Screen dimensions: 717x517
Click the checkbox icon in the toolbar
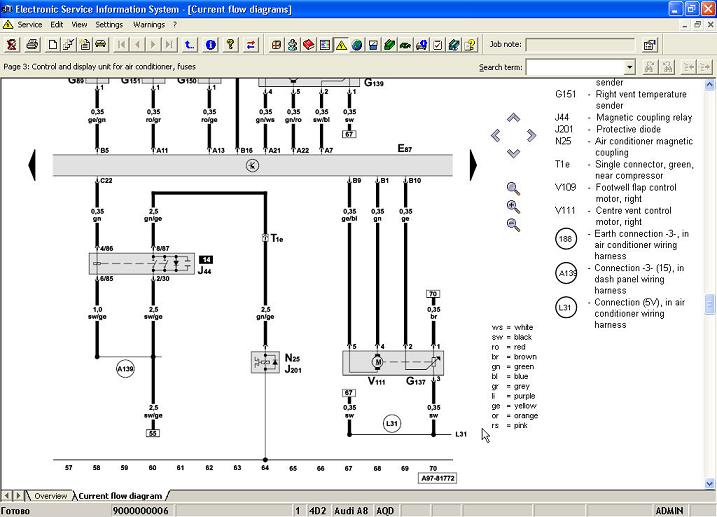(436, 45)
